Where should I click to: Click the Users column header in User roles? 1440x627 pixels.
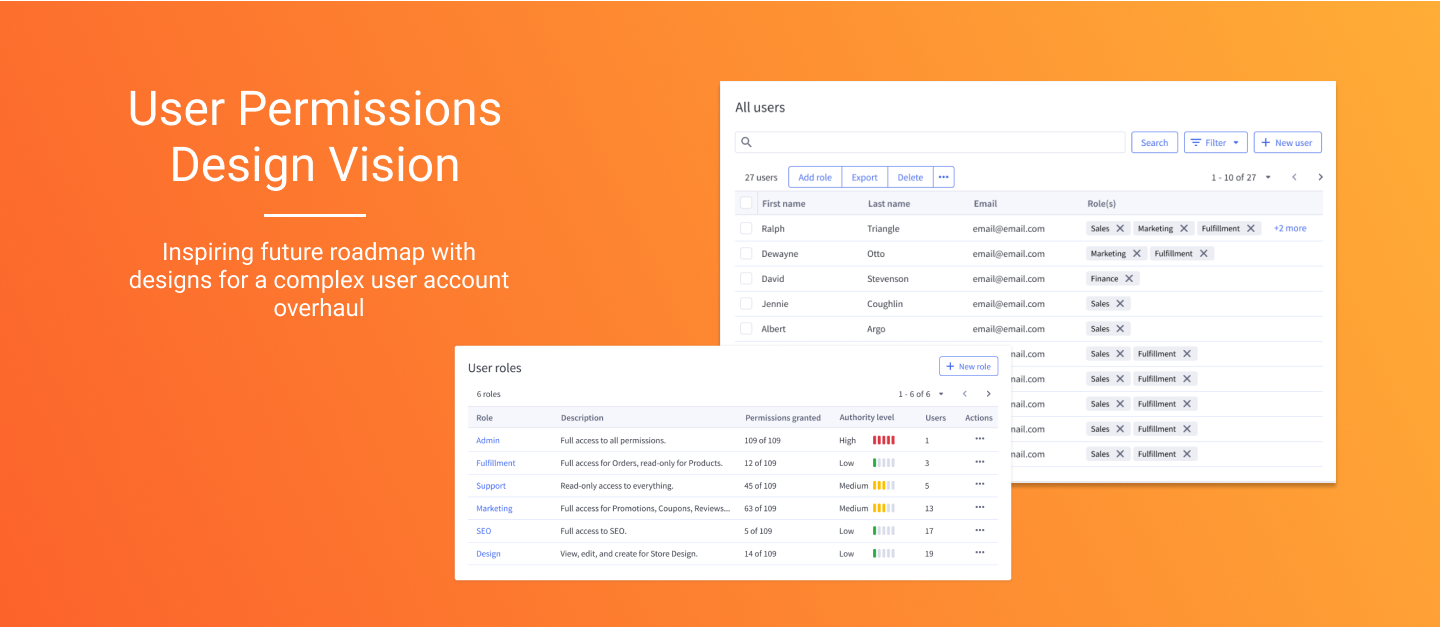tap(936, 418)
